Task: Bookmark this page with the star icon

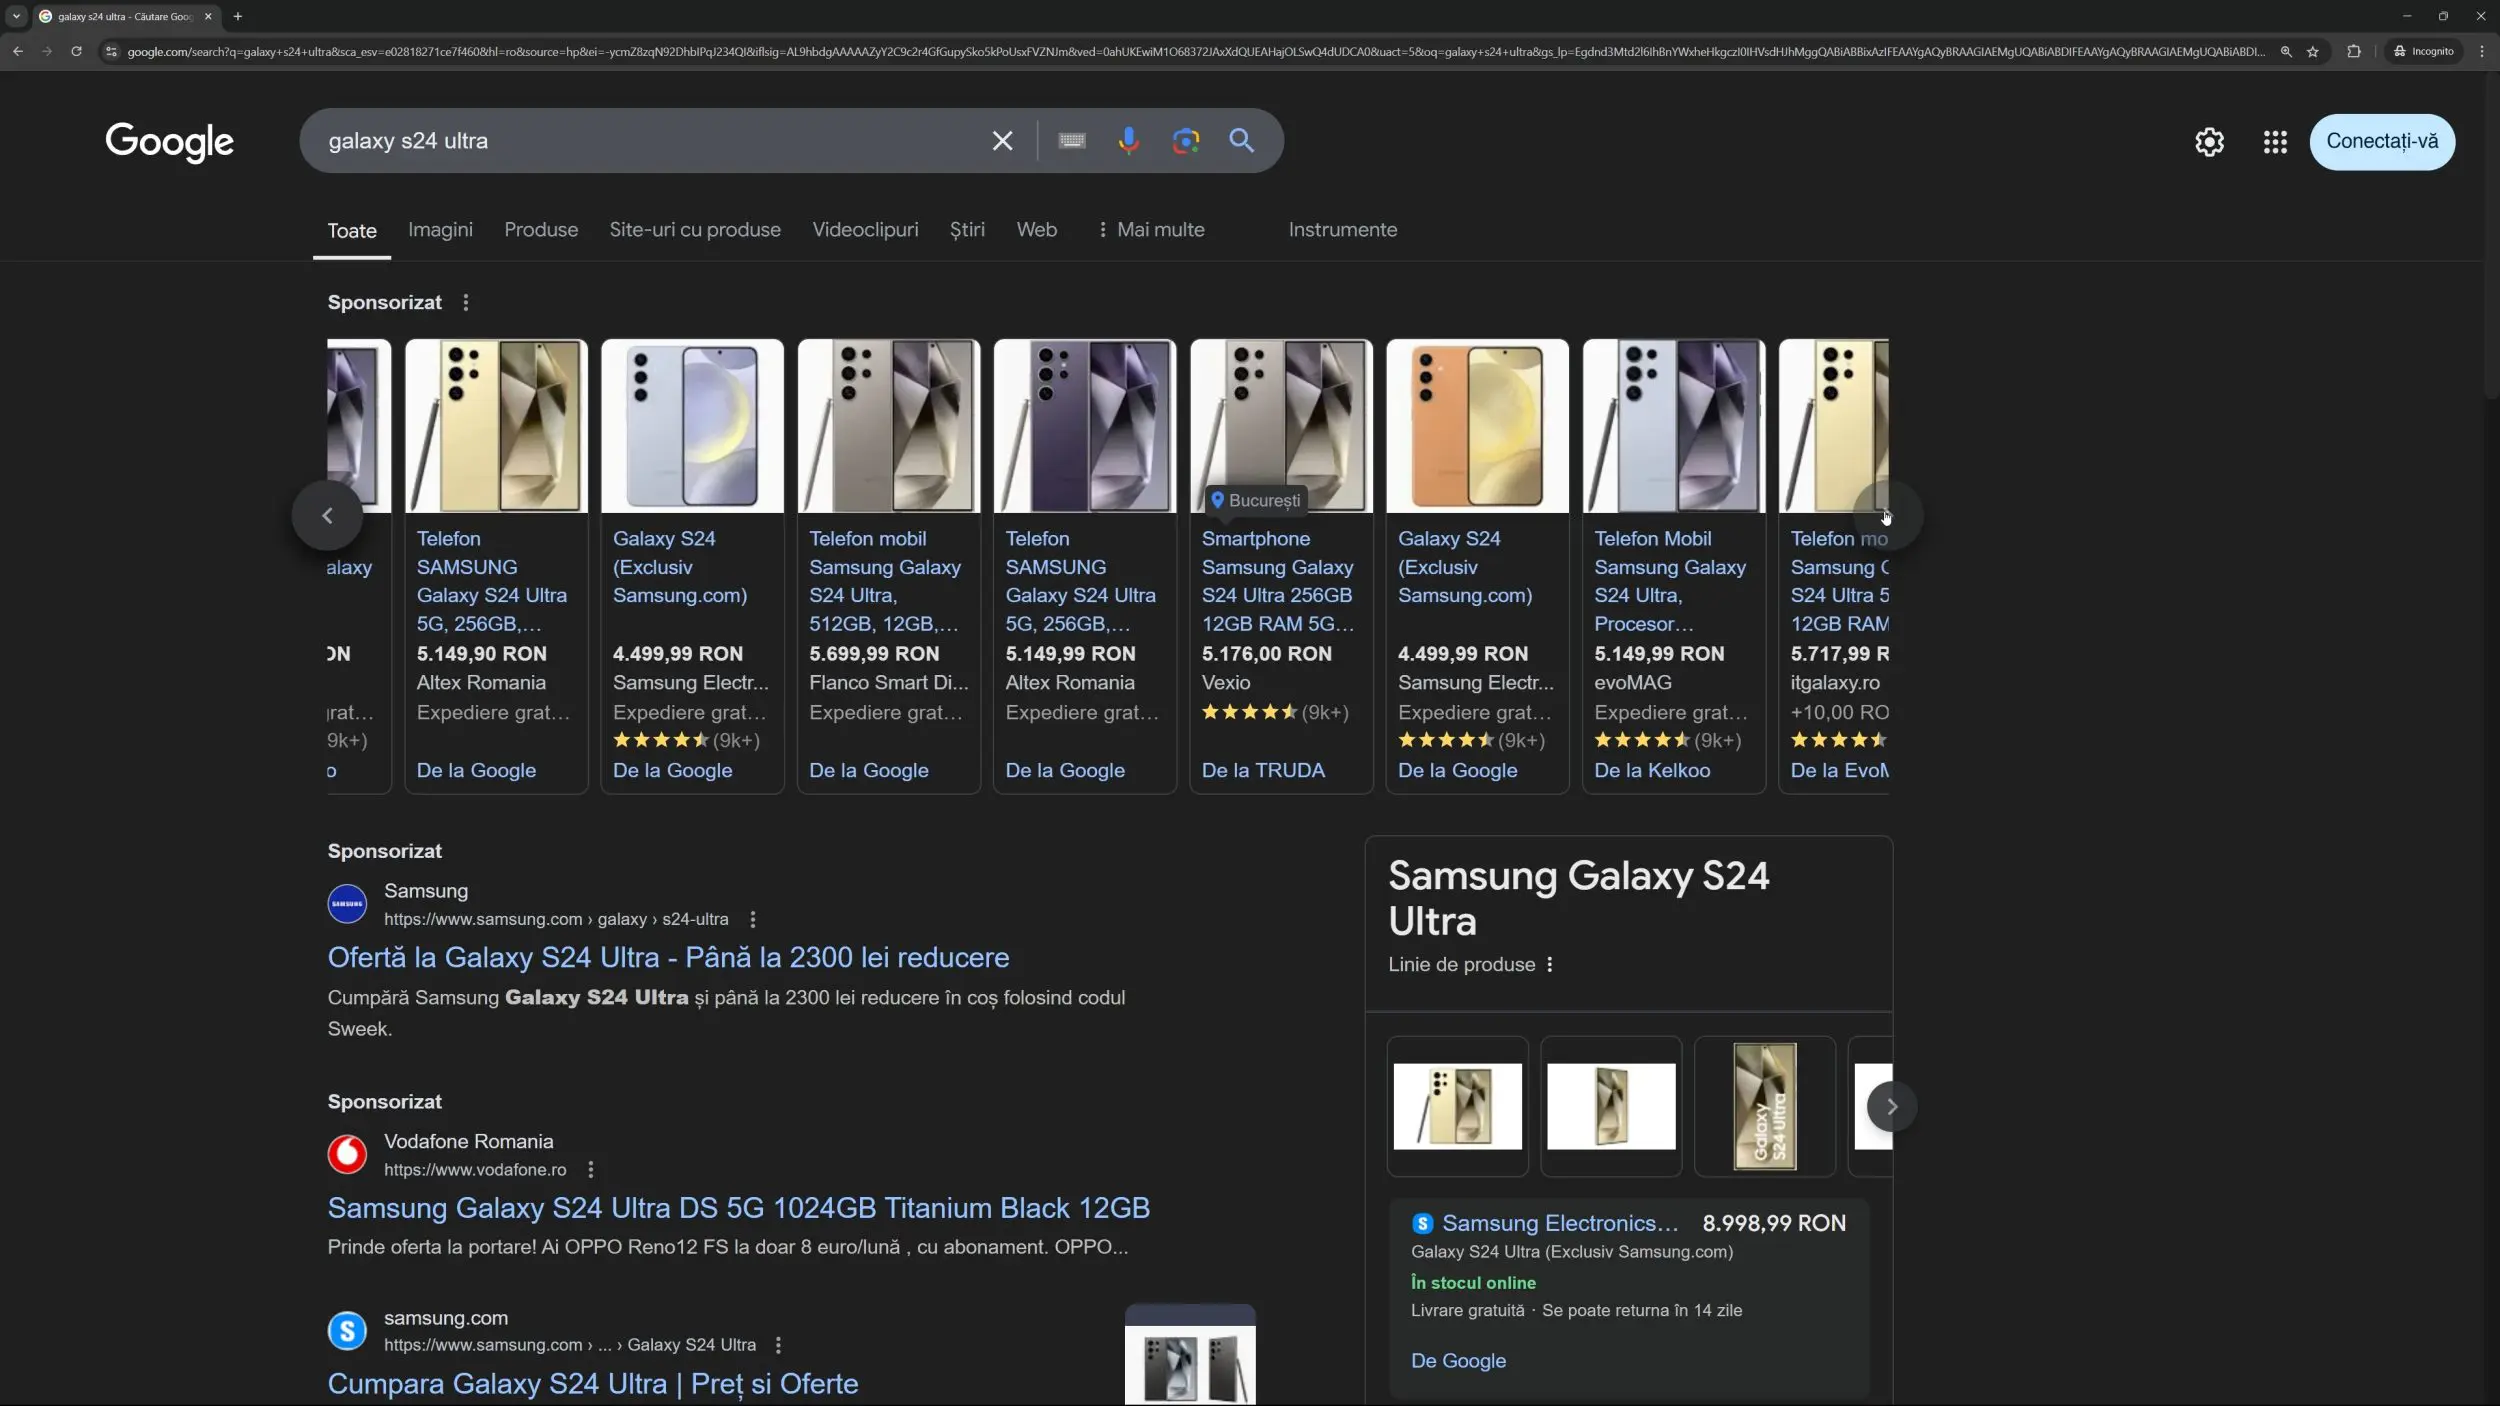Action: (2313, 51)
